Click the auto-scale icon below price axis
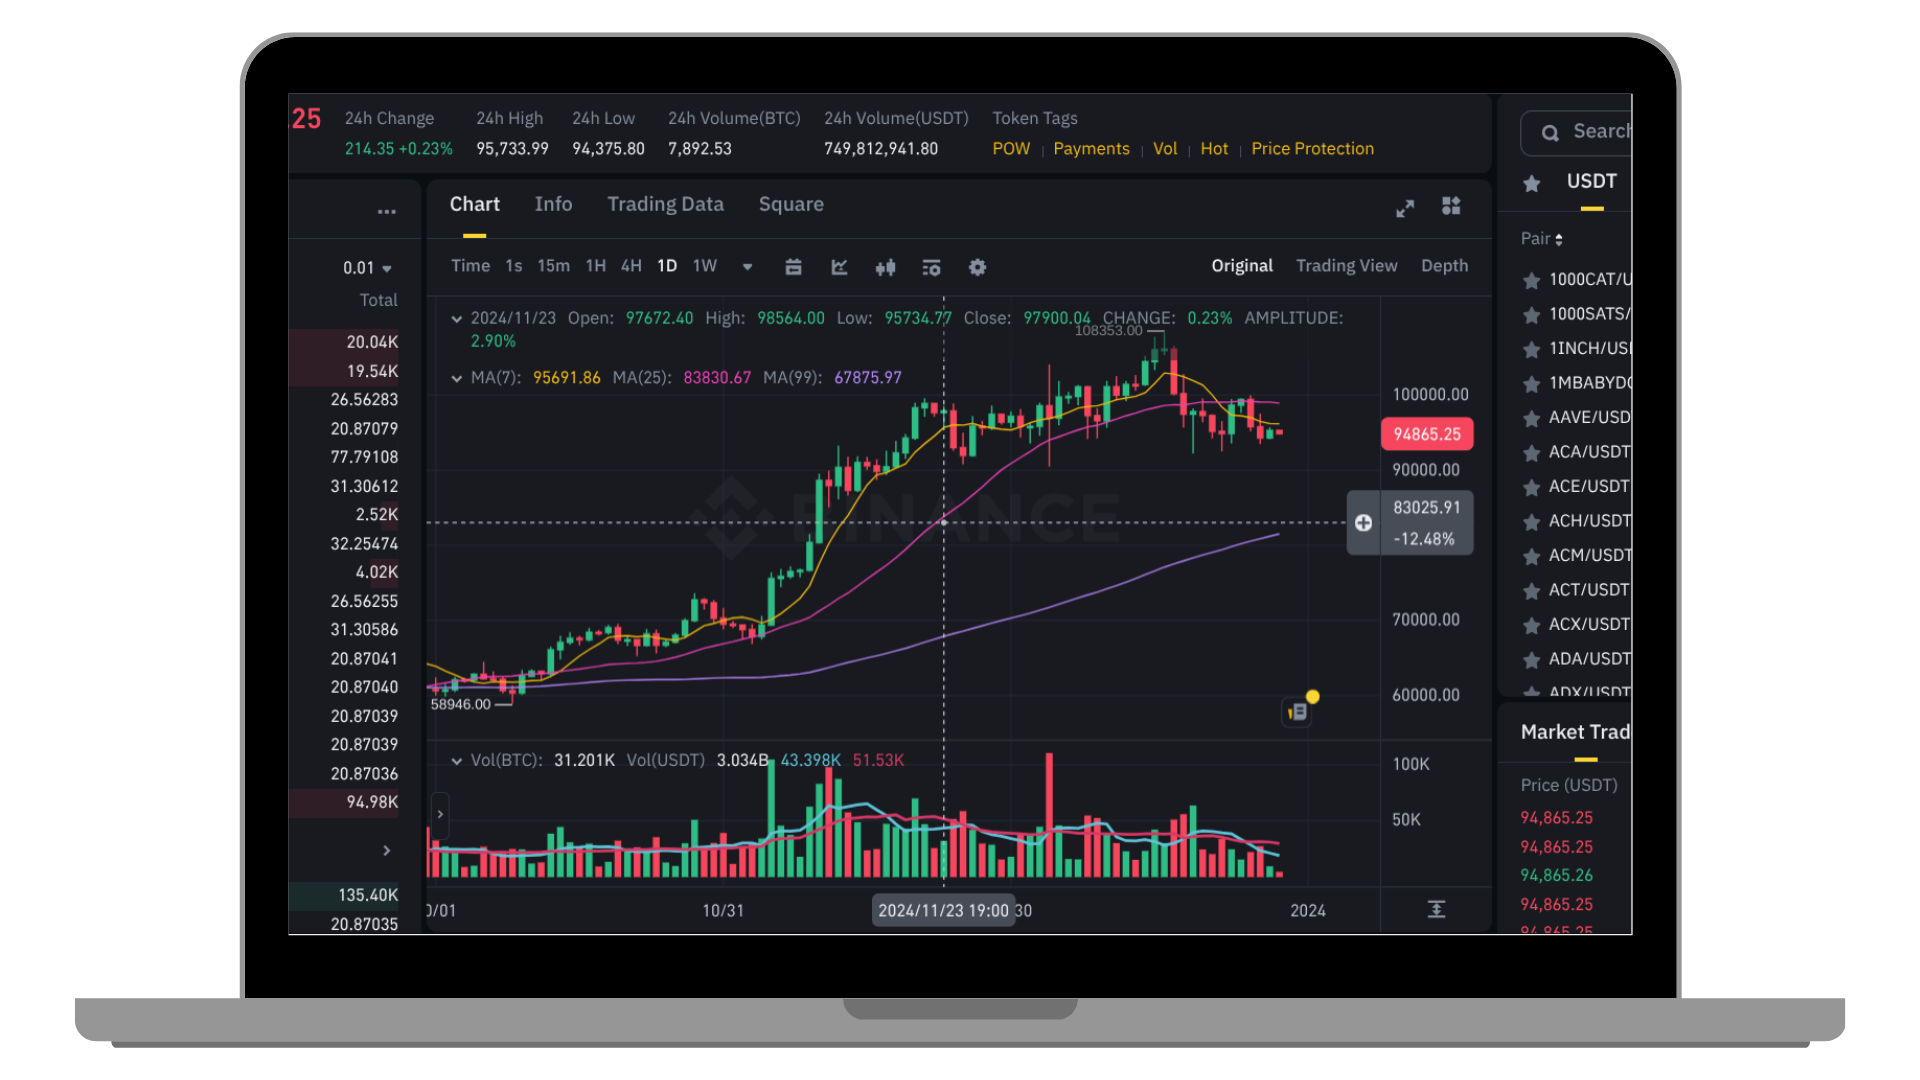 pyautogui.click(x=1436, y=909)
